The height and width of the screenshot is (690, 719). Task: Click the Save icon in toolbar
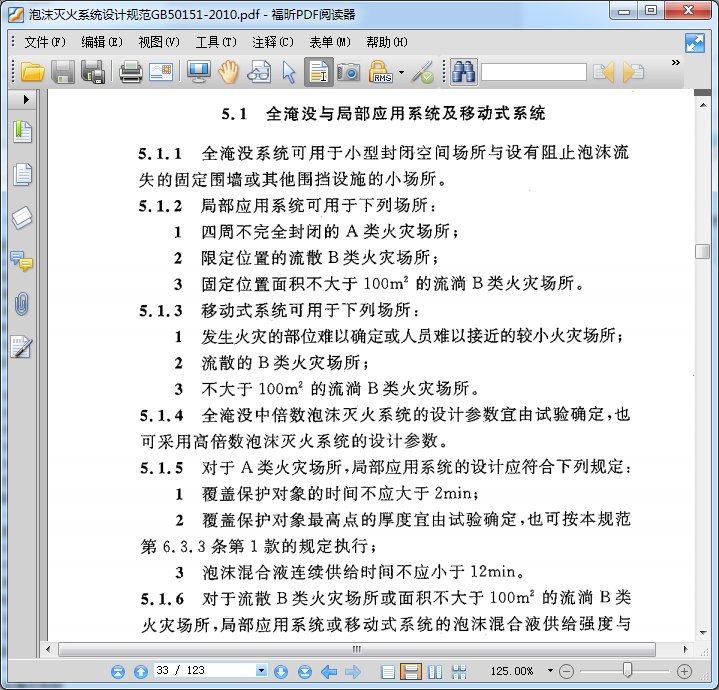pos(62,72)
